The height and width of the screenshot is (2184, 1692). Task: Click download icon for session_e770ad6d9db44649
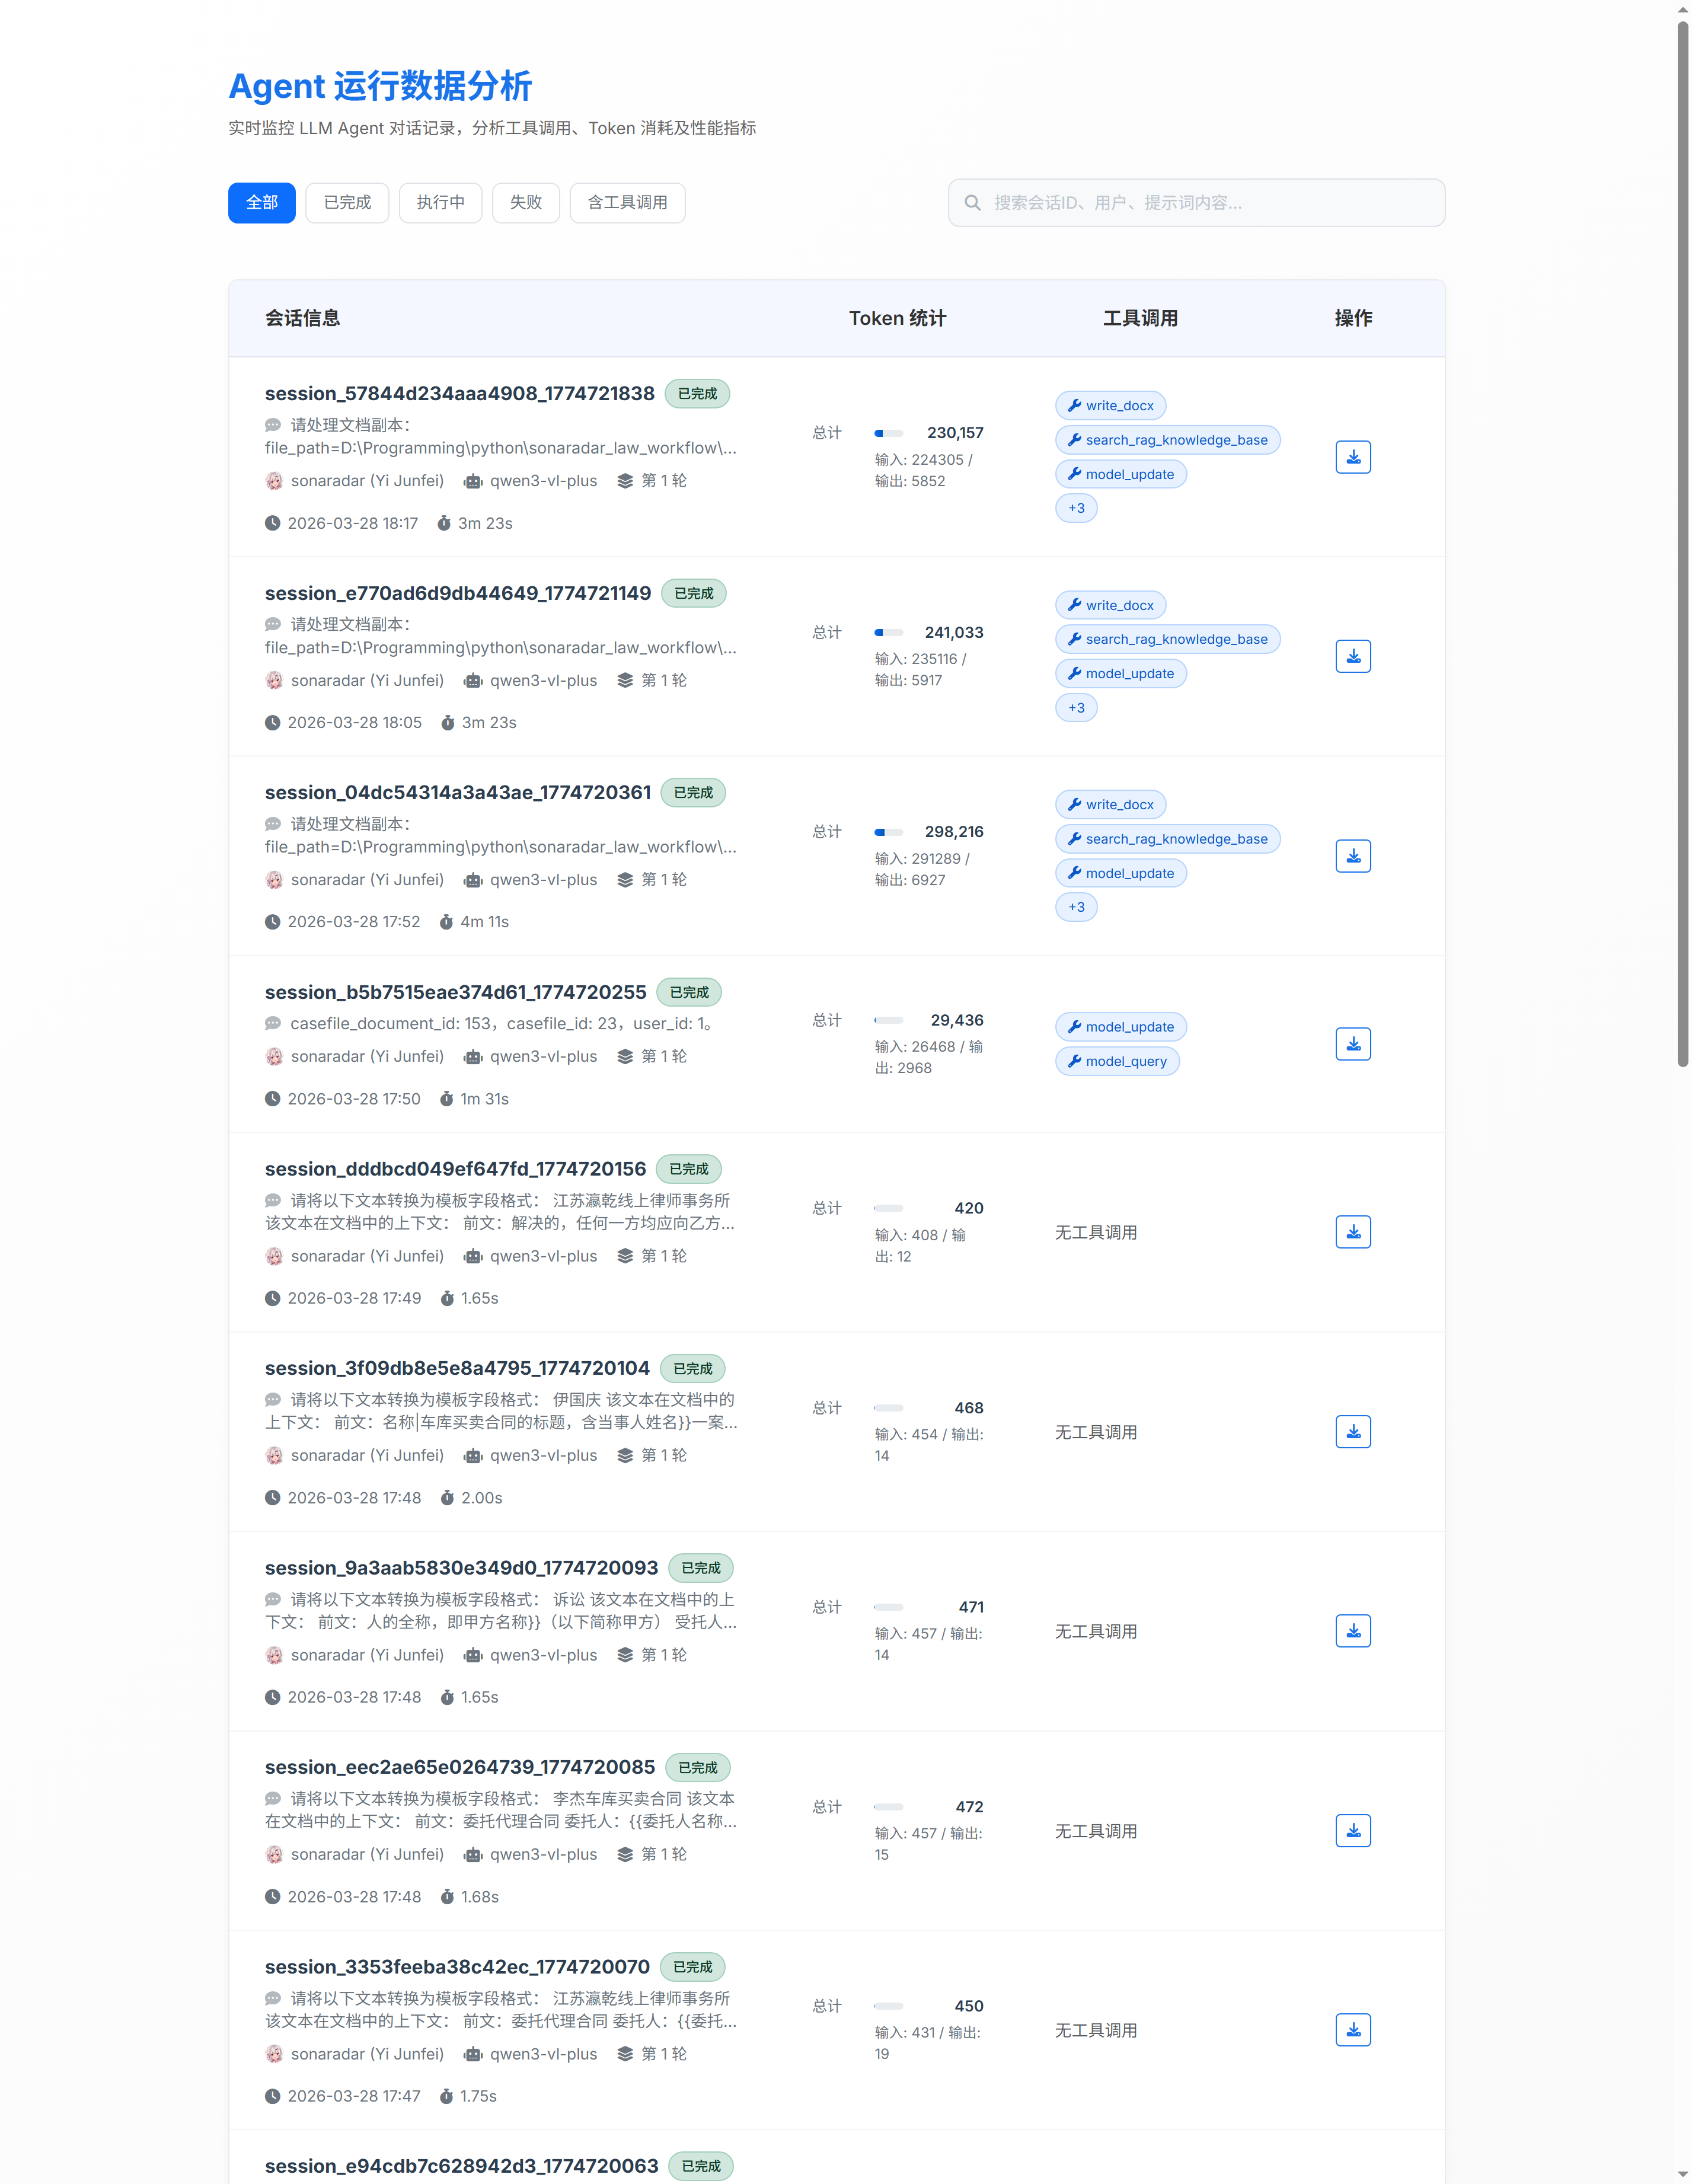[1352, 656]
